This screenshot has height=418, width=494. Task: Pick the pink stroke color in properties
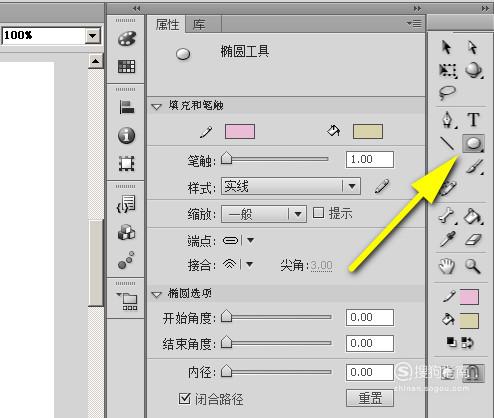(240, 132)
